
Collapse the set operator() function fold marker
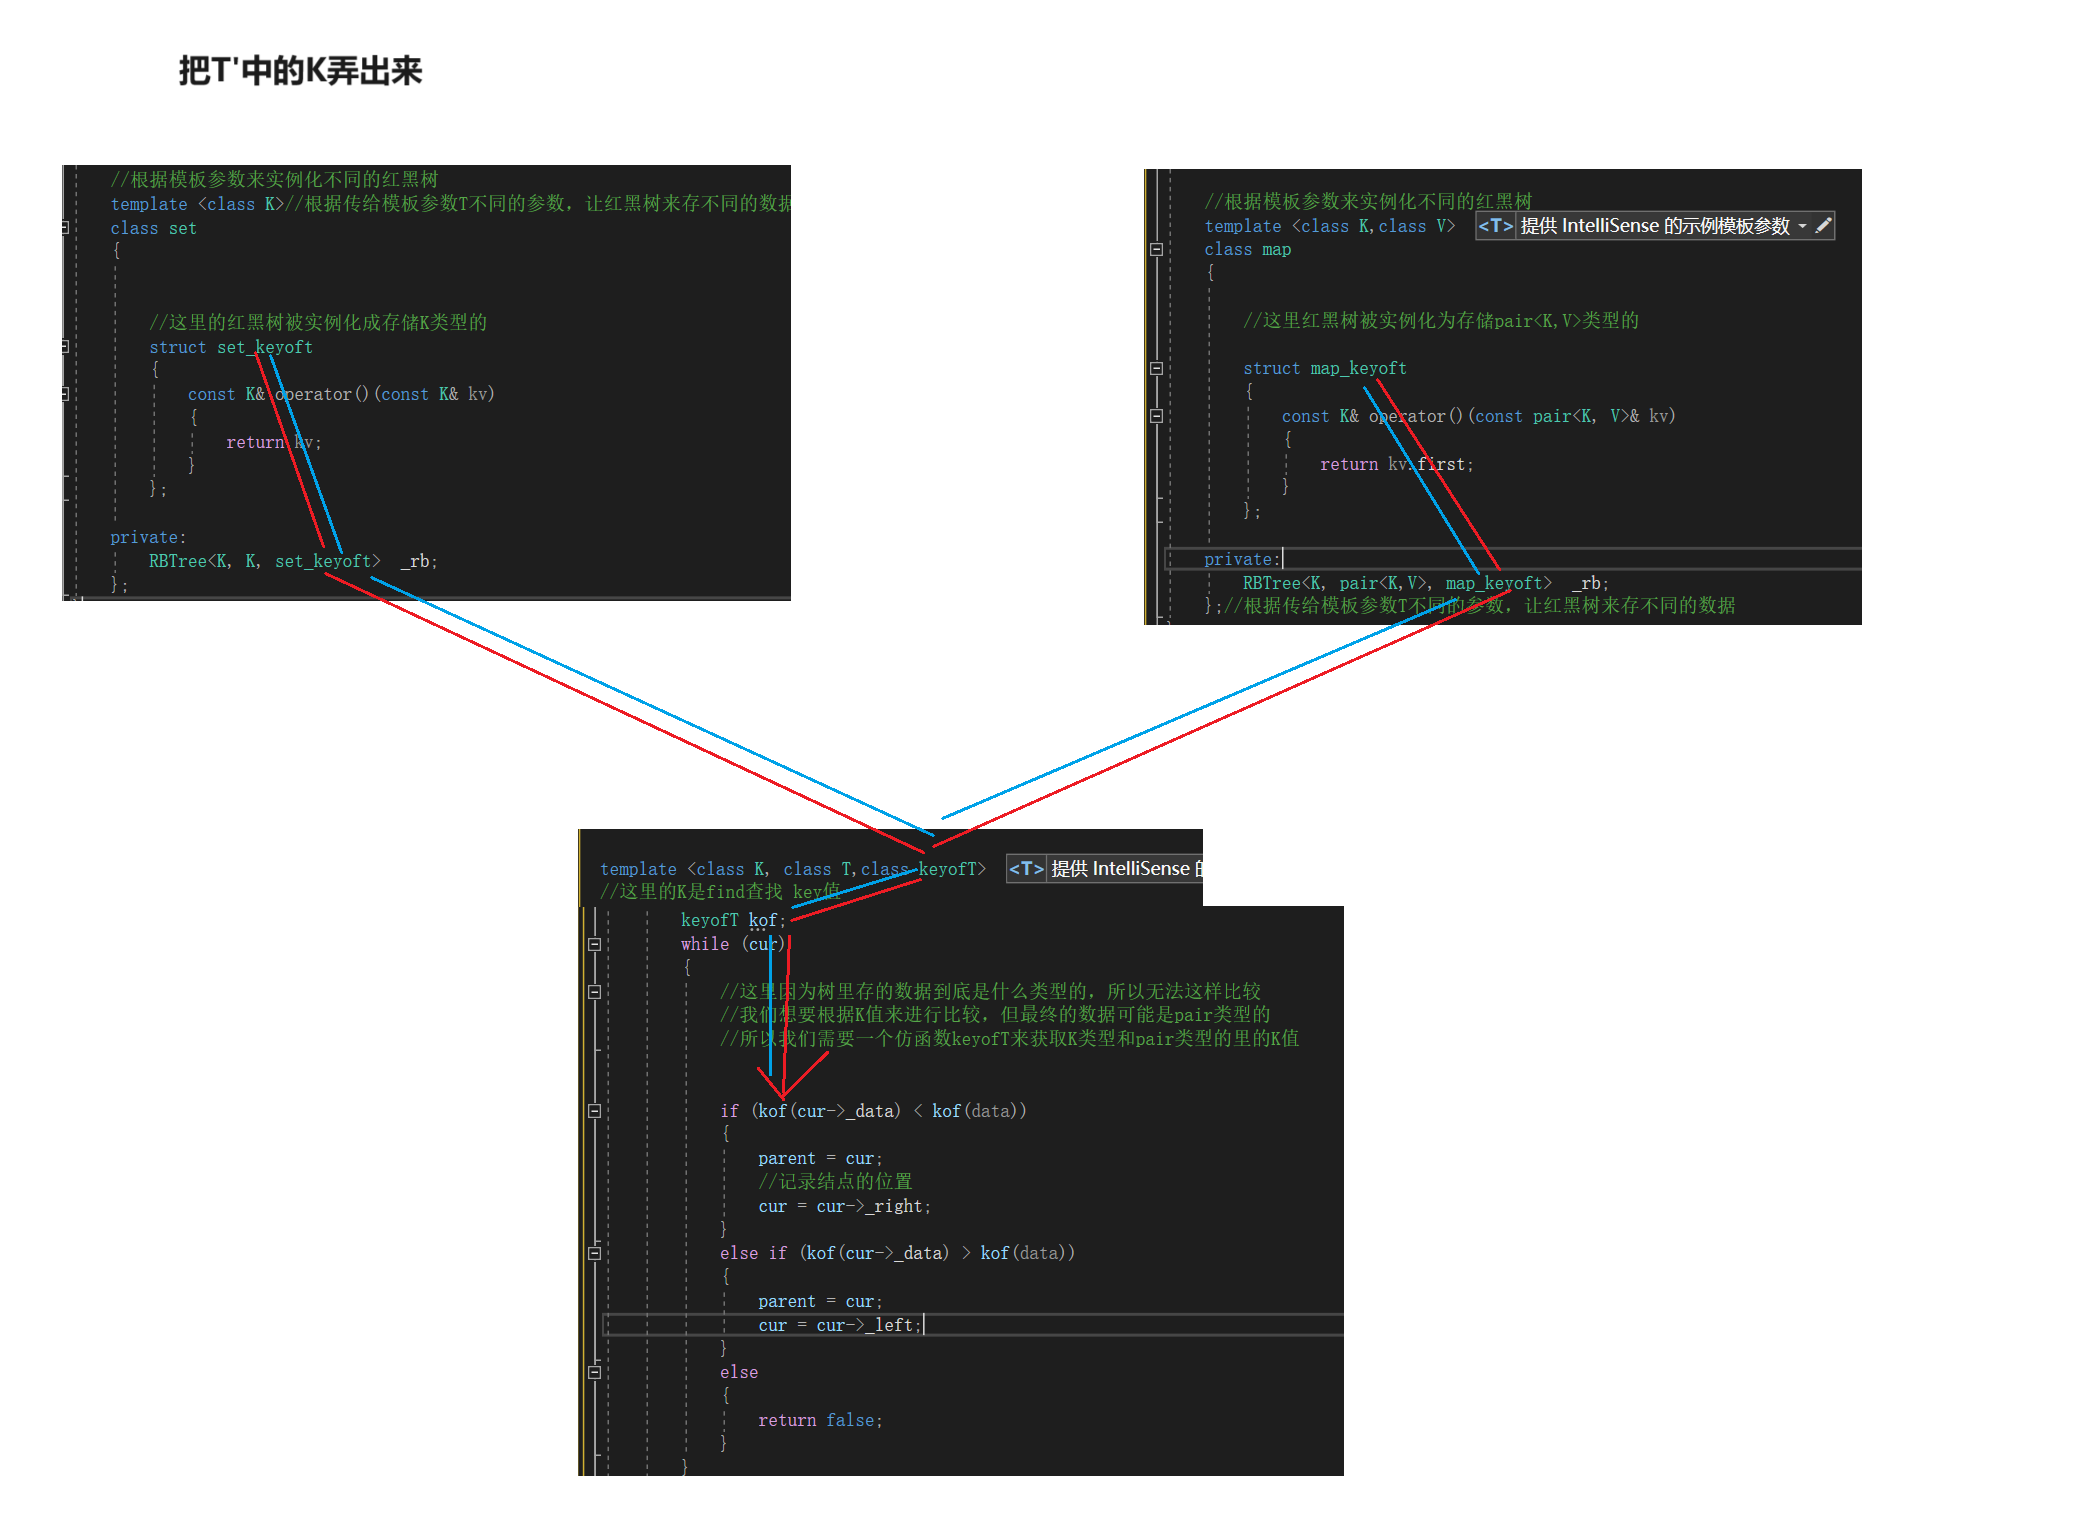pyautogui.click(x=65, y=394)
